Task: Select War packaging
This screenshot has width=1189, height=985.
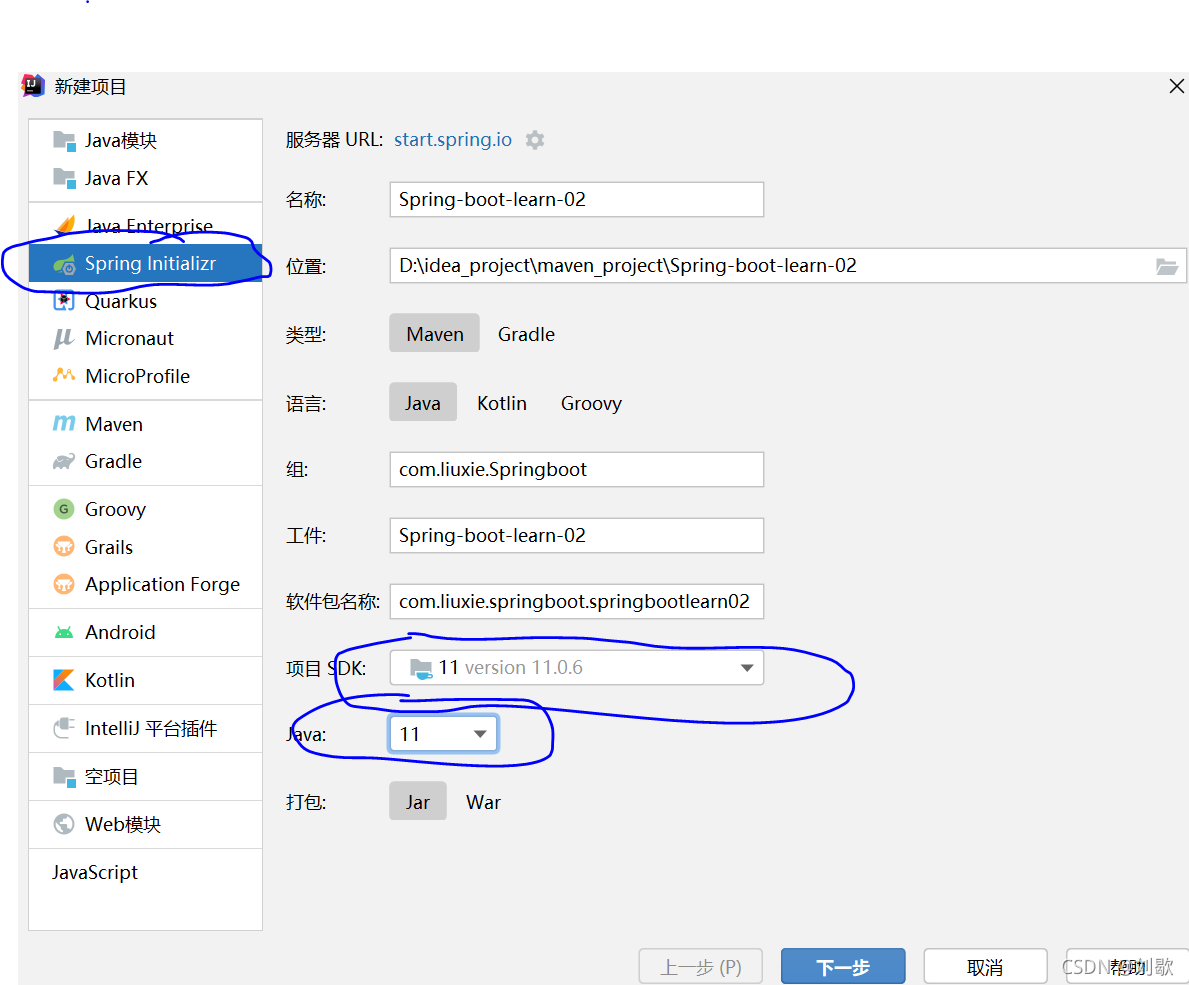Action: [484, 802]
